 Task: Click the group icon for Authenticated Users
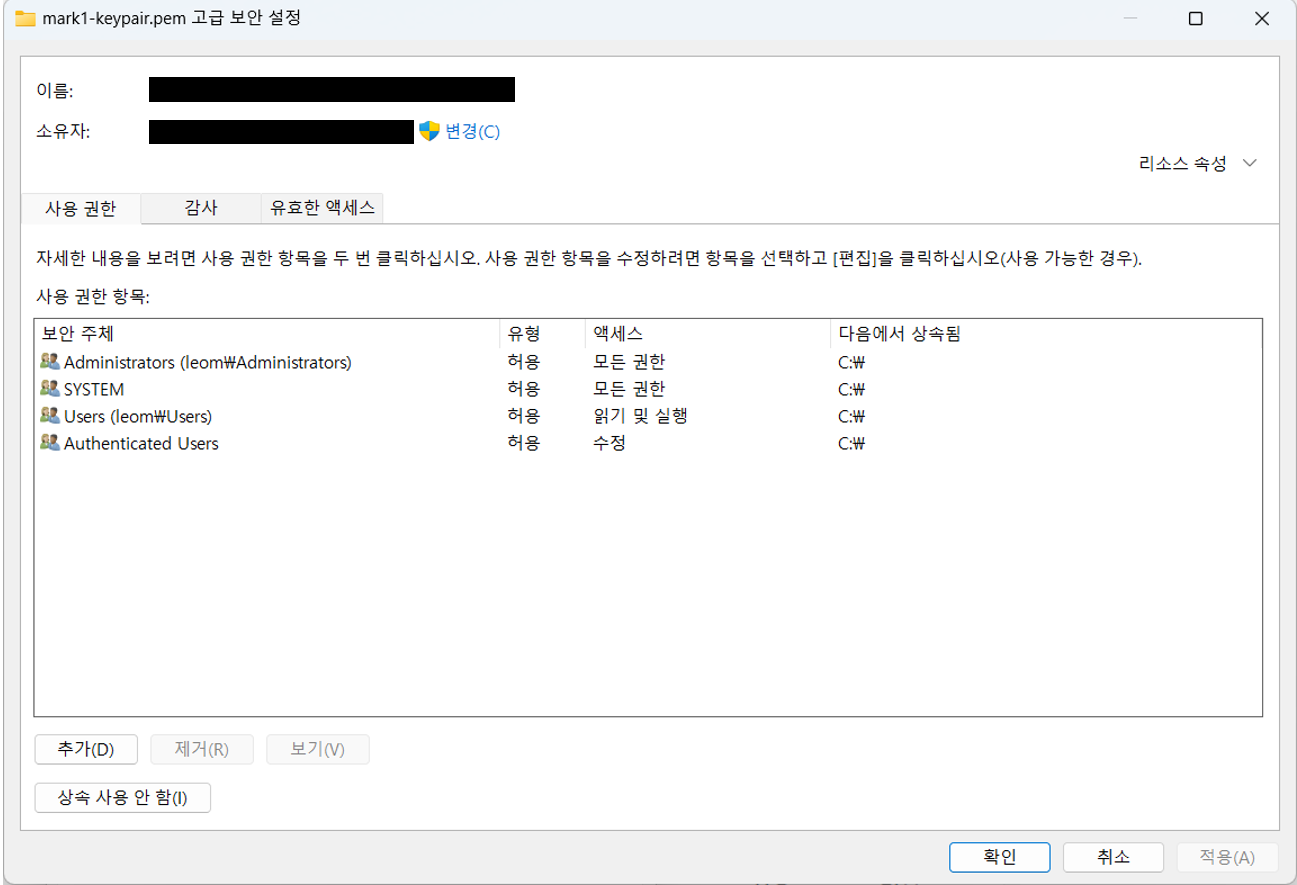50,443
